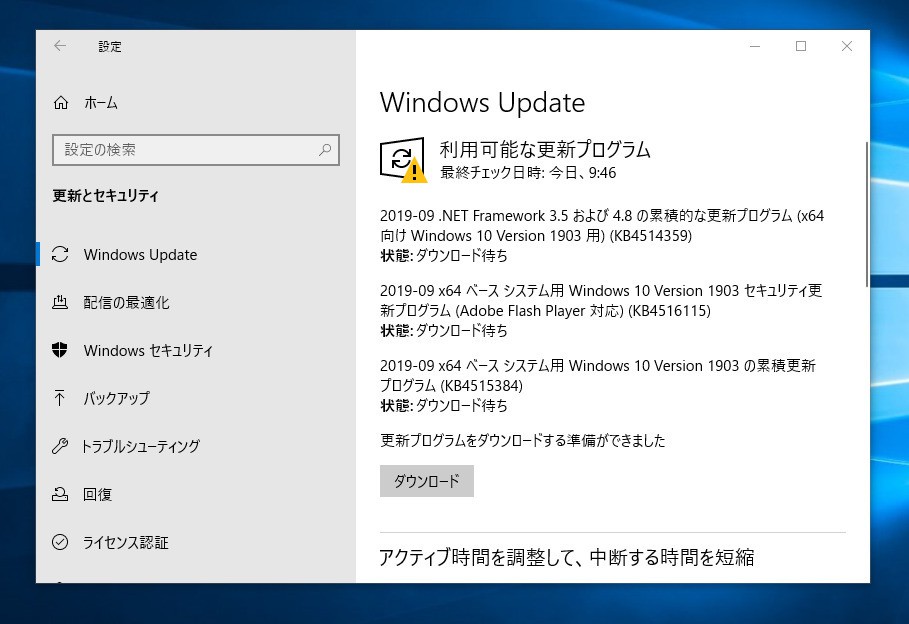
Task: Open トラブルシューティング page
Action: pyautogui.click(x=196, y=446)
